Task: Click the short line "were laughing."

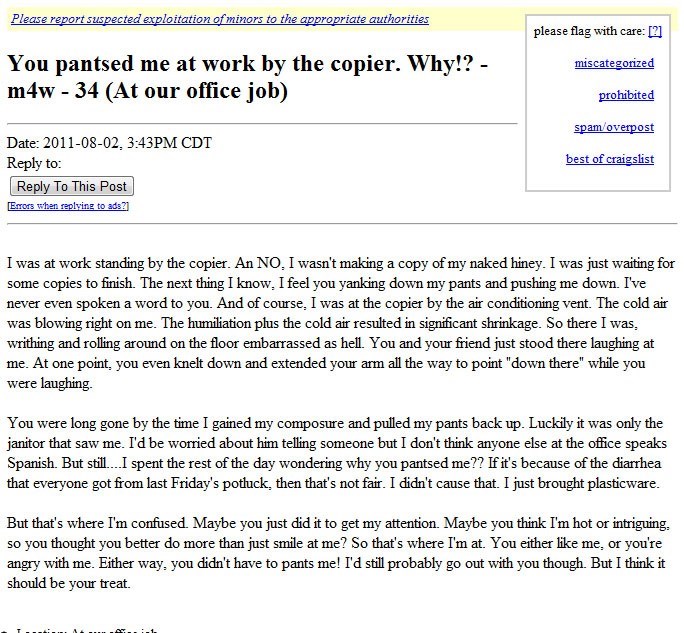Action: click(50, 383)
